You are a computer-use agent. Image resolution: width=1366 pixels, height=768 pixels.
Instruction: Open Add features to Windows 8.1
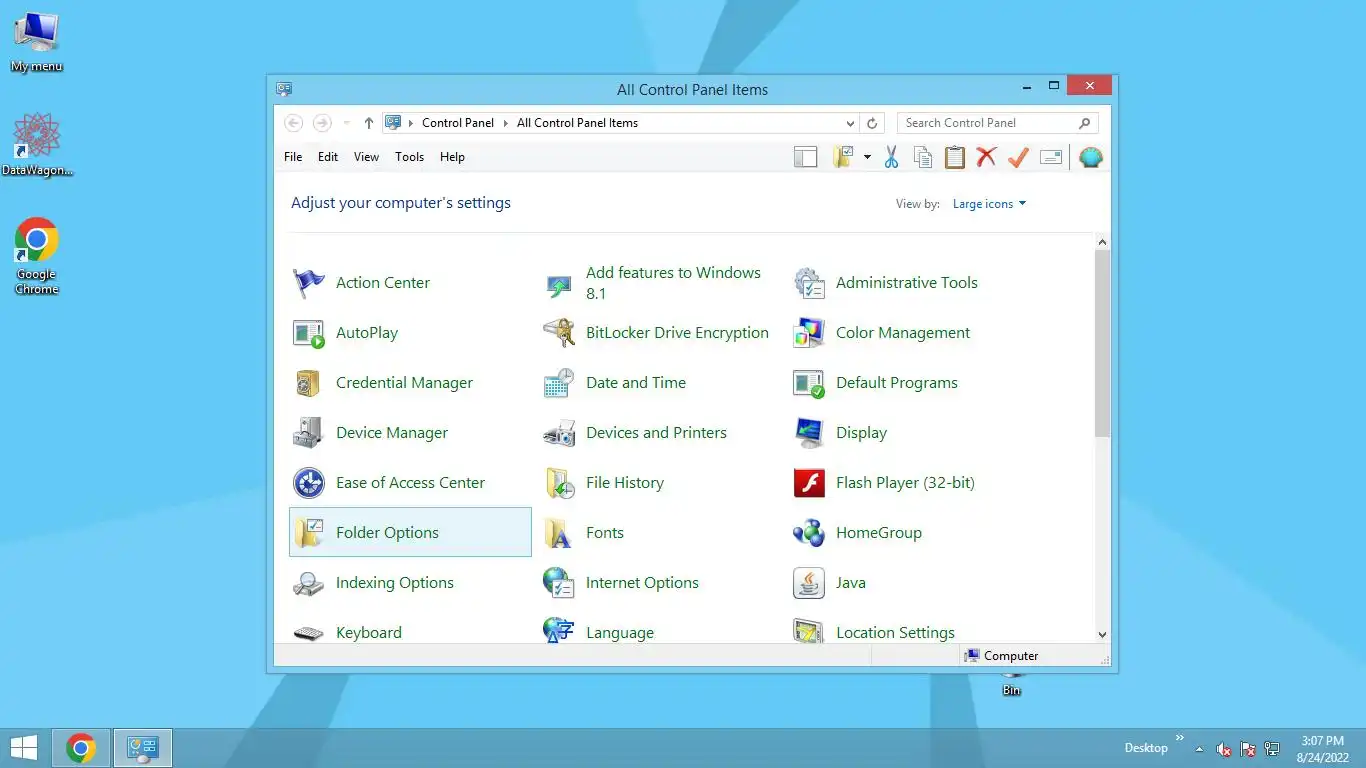[652, 283]
